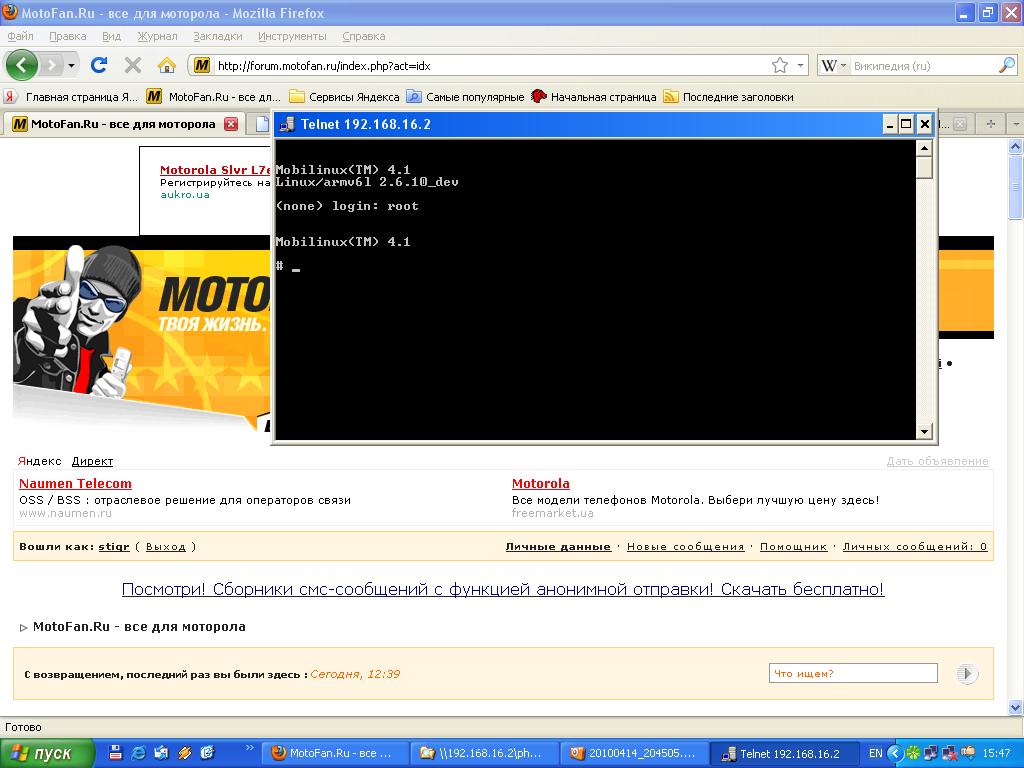Click the aukro.ua link
The width and height of the screenshot is (1024, 768).
(185, 195)
